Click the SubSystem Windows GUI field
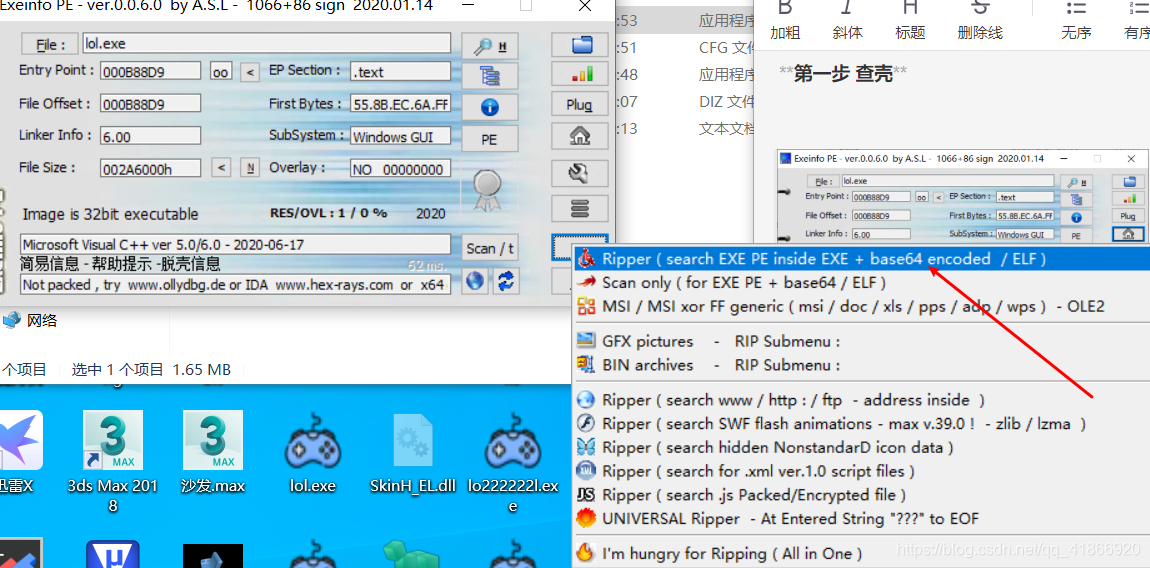The image size is (1150, 568). (x=400, y=136)
